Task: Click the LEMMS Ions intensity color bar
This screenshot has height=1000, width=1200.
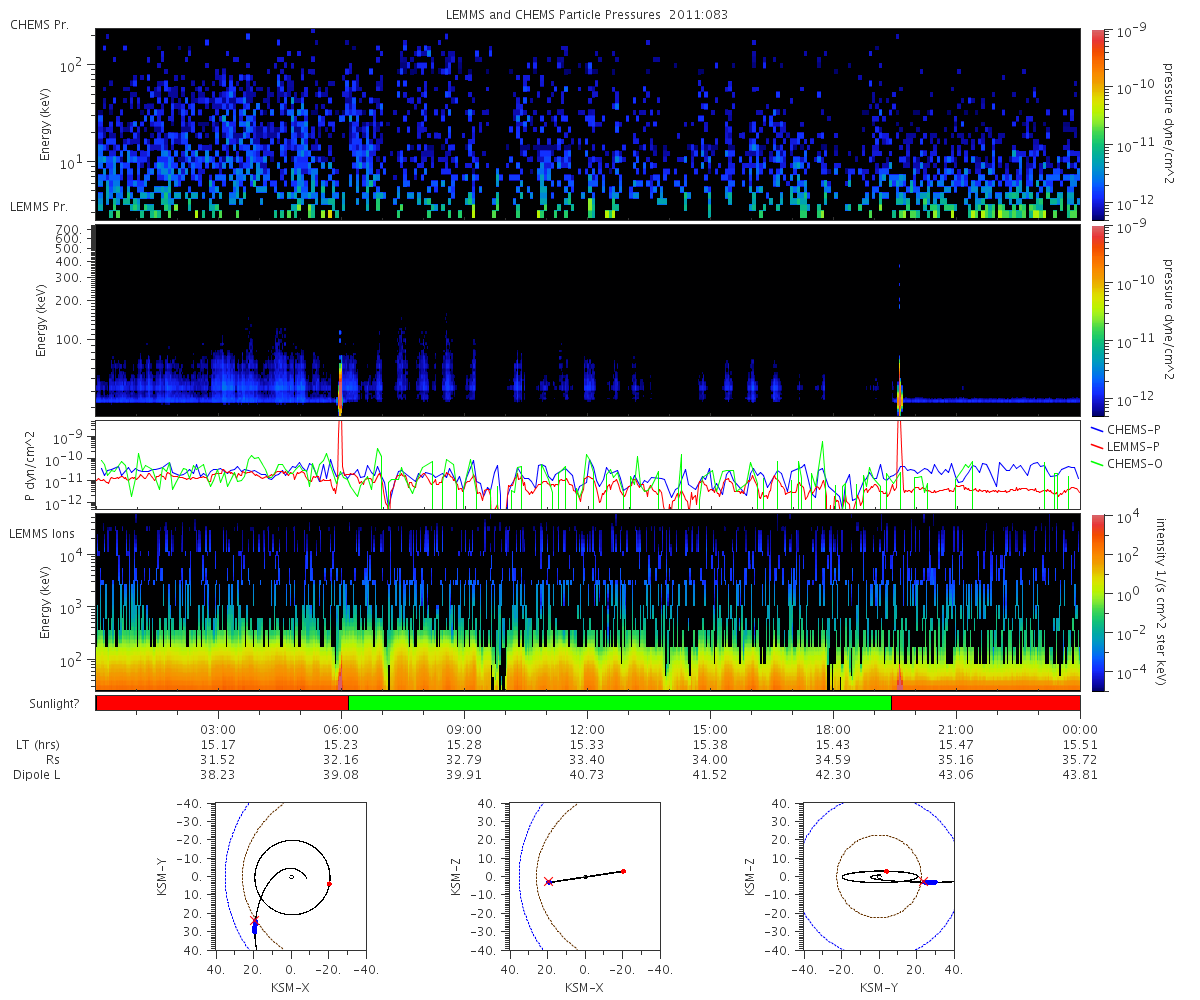Action: pos(1097,603)
